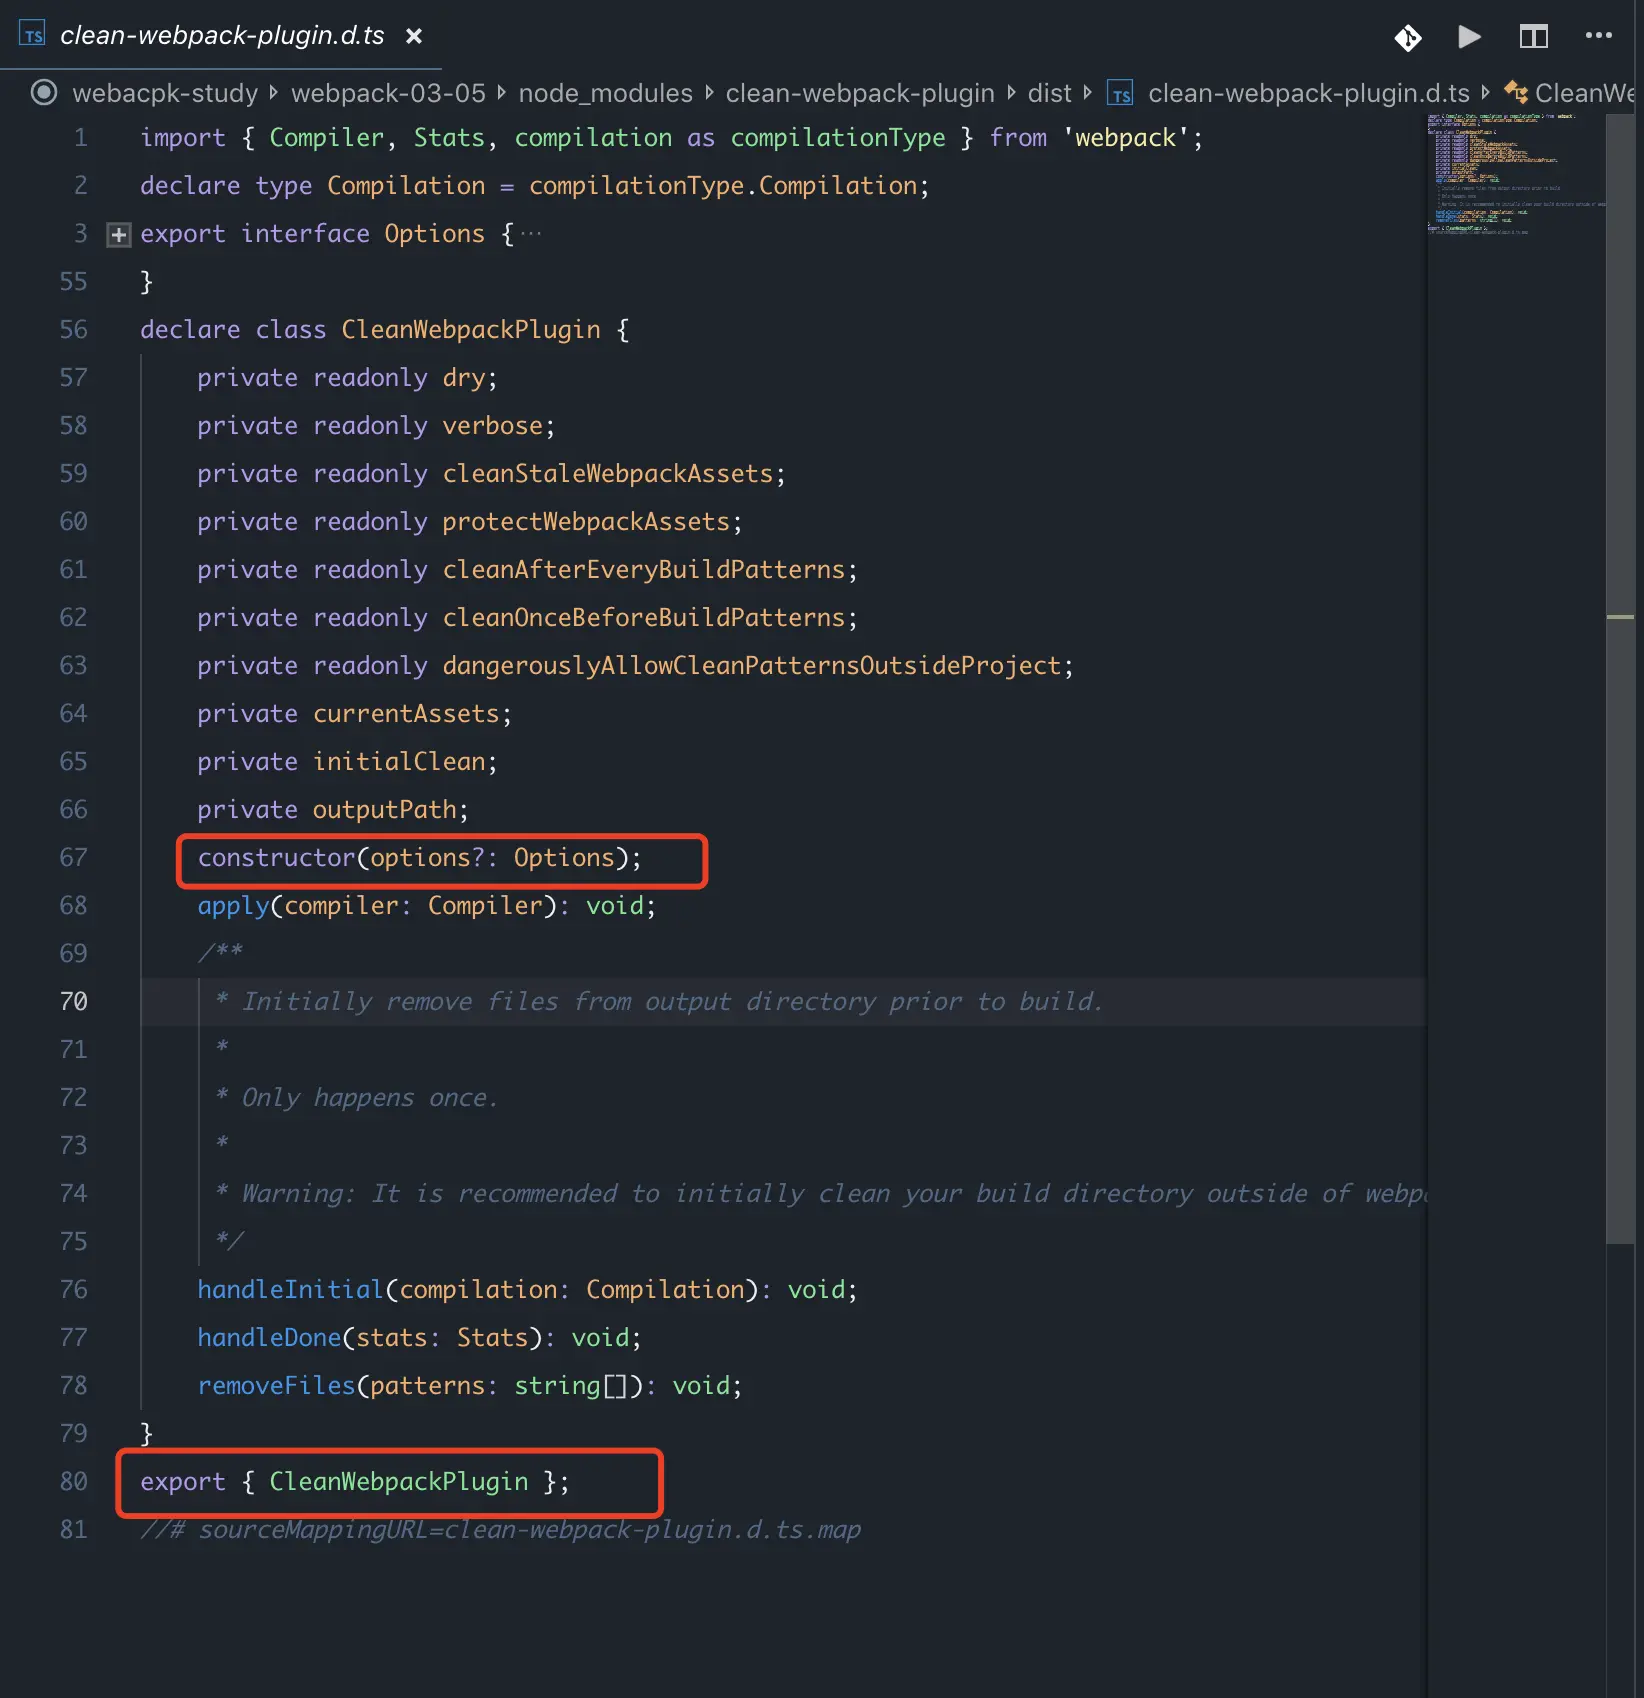
Task: Split the editor with the split icon
Action: [x=1533, y=37]
